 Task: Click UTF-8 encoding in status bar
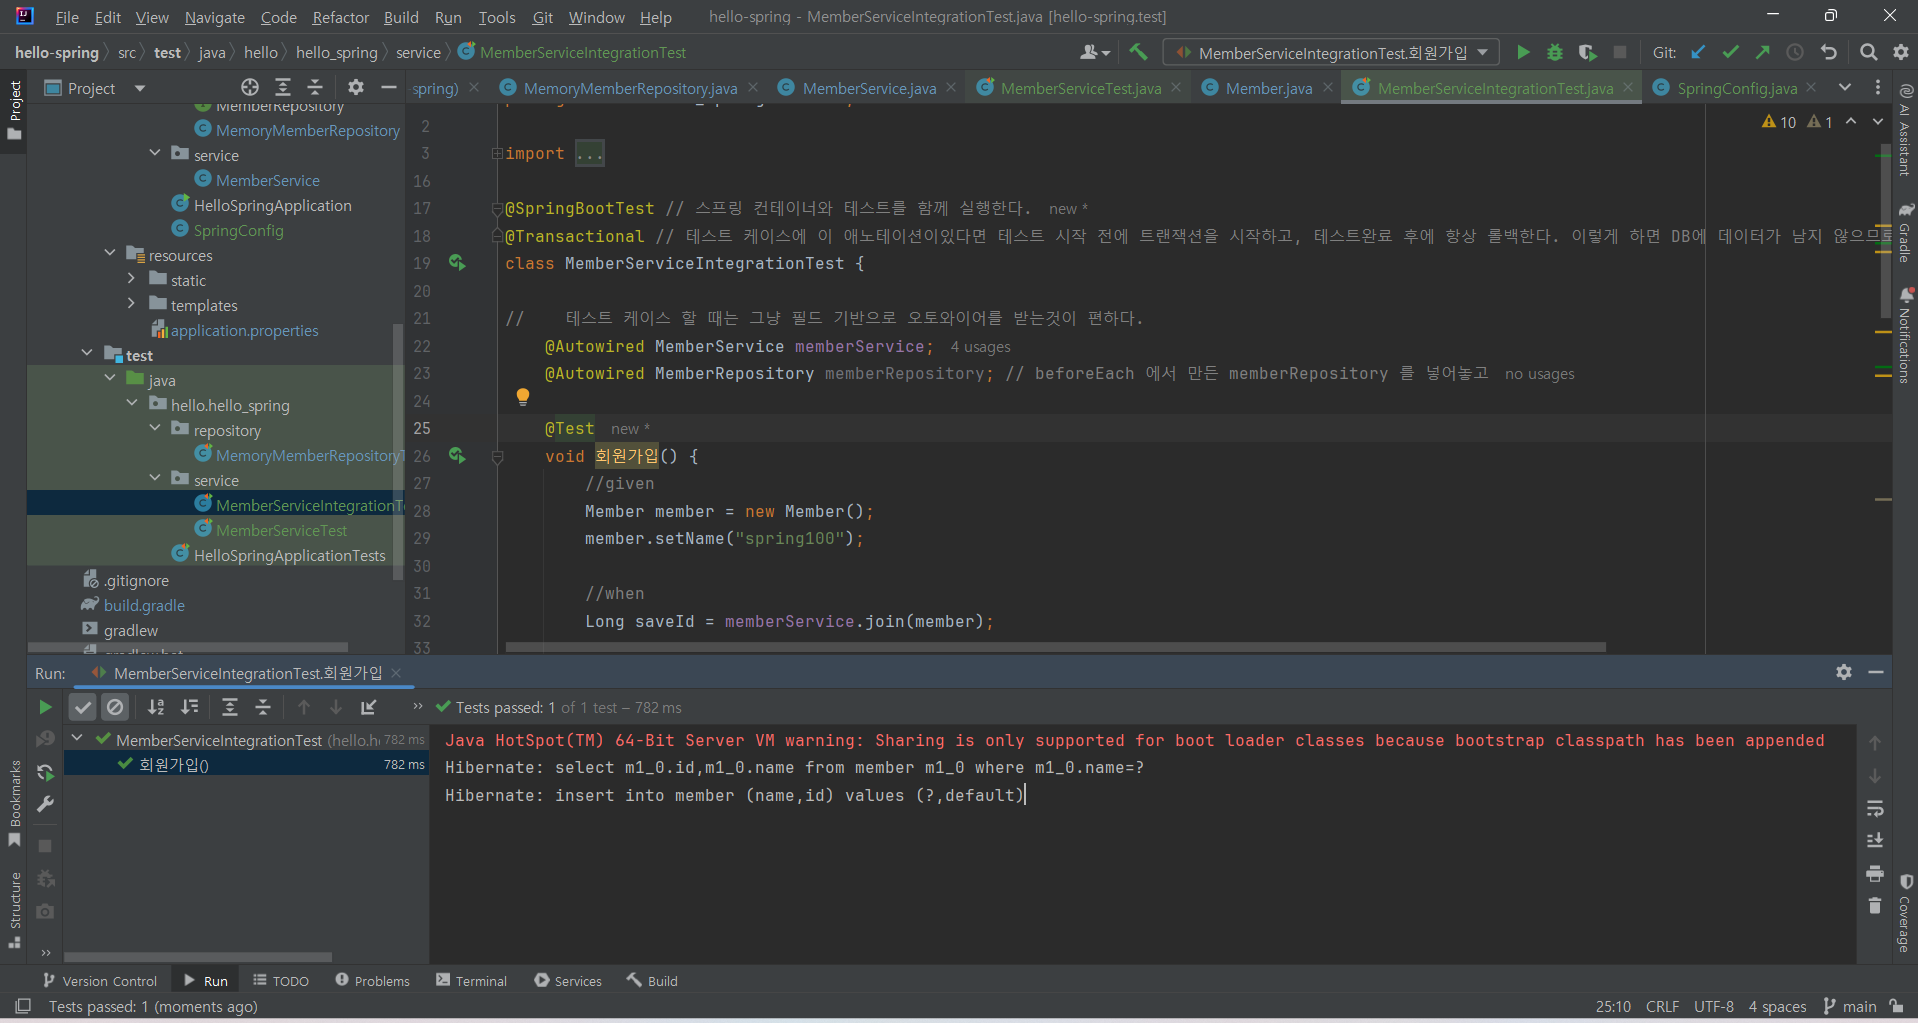(1713, 1006)
